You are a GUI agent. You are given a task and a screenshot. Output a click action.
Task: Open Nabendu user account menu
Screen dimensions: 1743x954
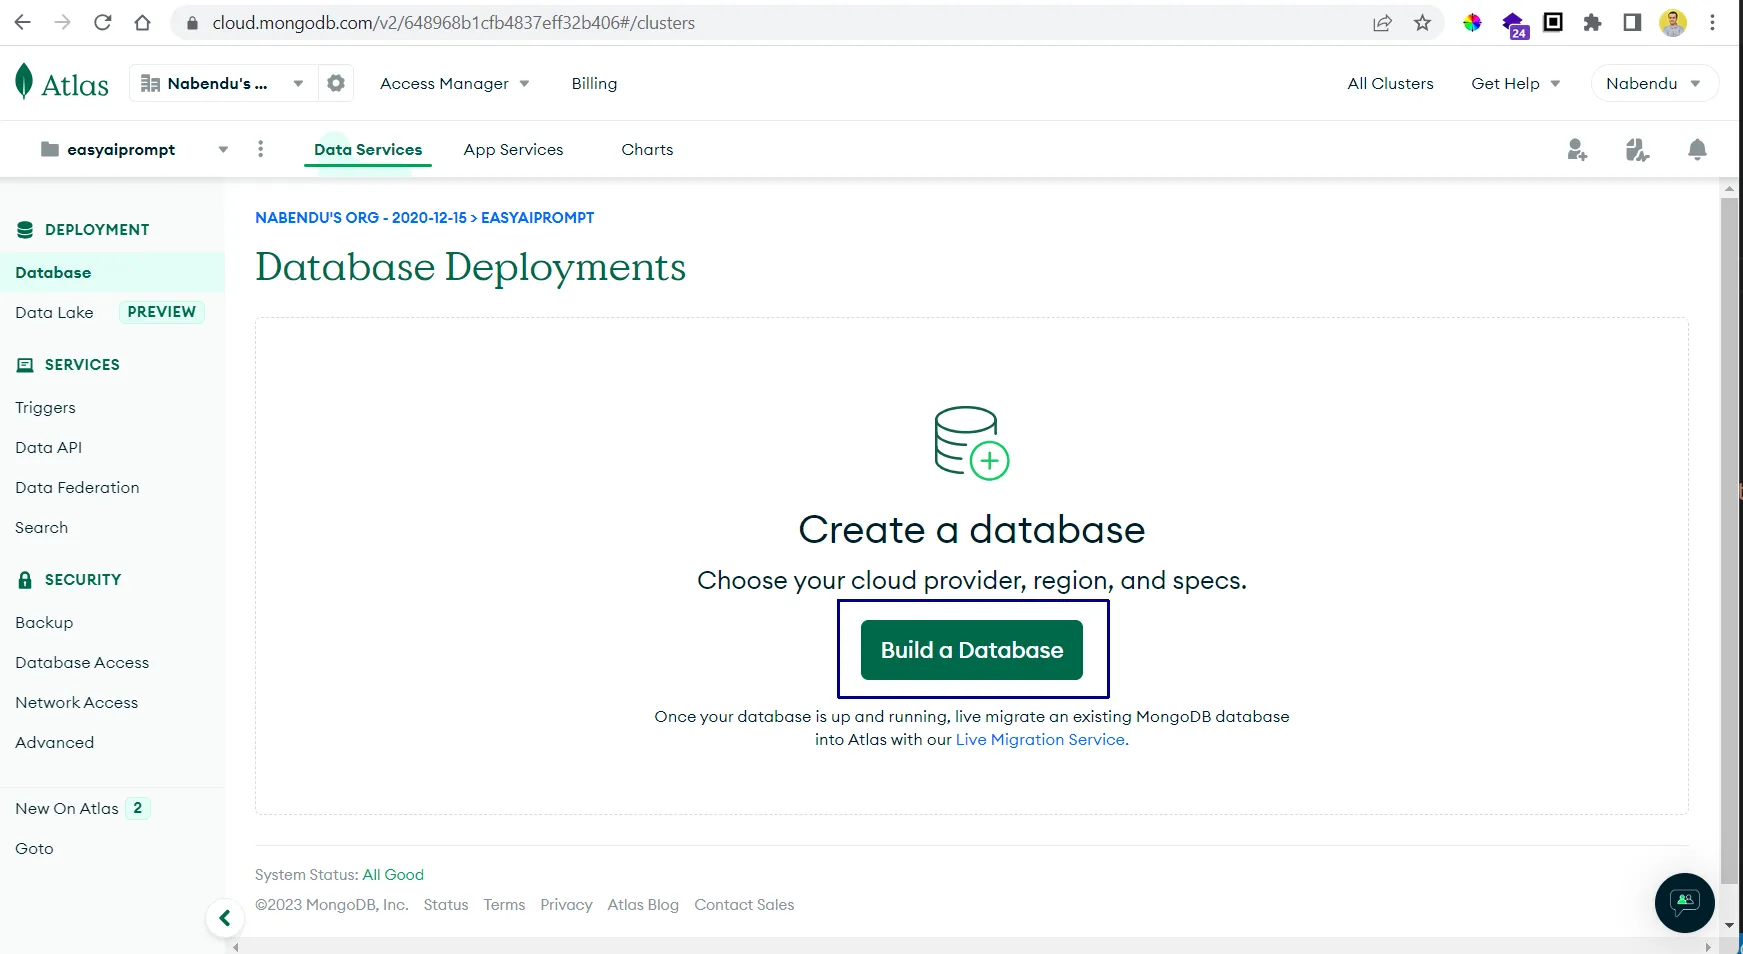click(x=1654, y=83)
